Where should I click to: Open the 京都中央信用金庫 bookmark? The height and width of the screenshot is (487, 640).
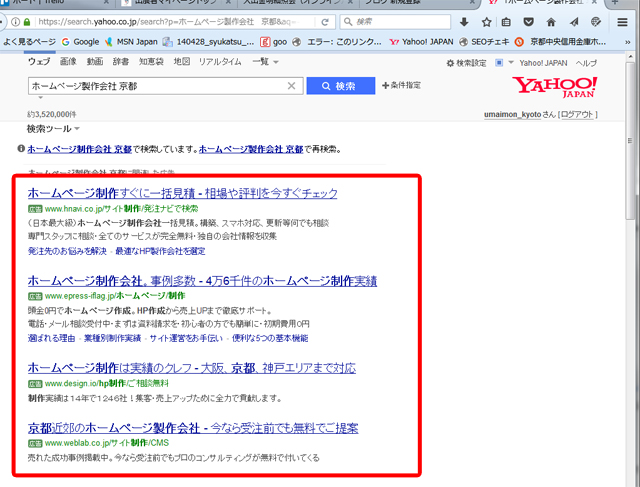point(560,42)
